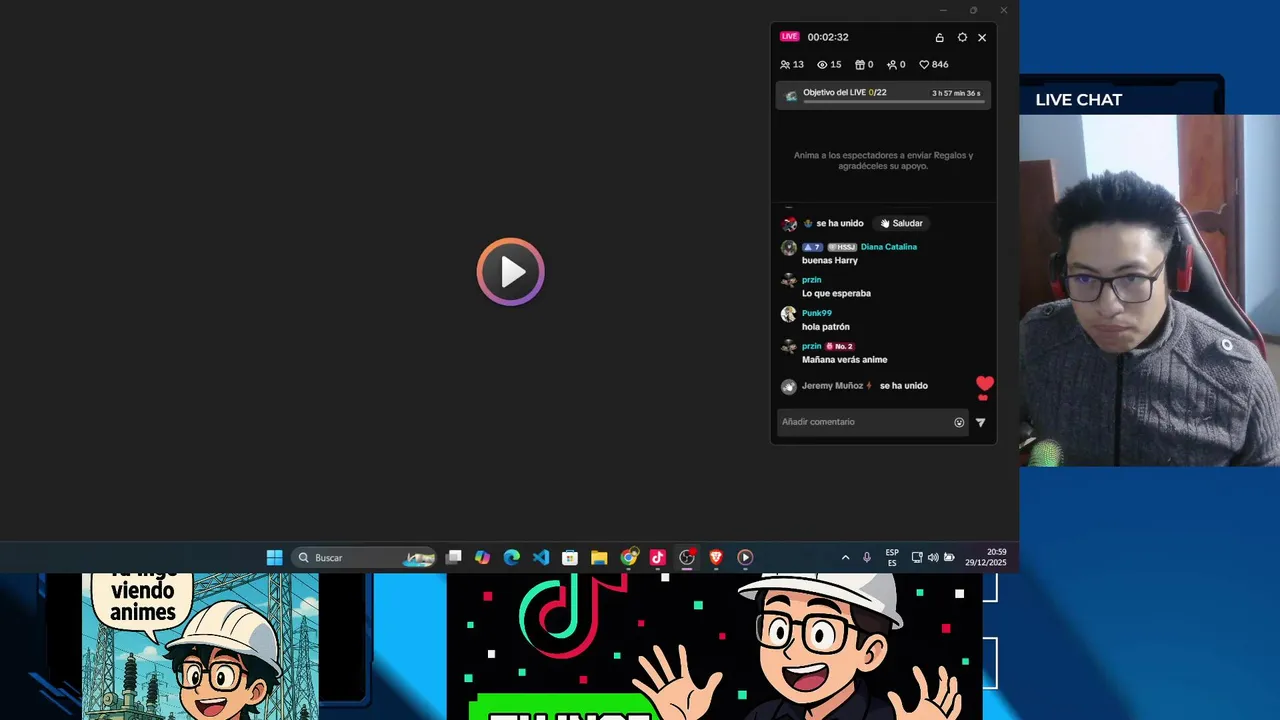Screen dimensions: 1280x720
Task: Toggle the lock icon in the LIVE panel
Action: tap(939, 37)
